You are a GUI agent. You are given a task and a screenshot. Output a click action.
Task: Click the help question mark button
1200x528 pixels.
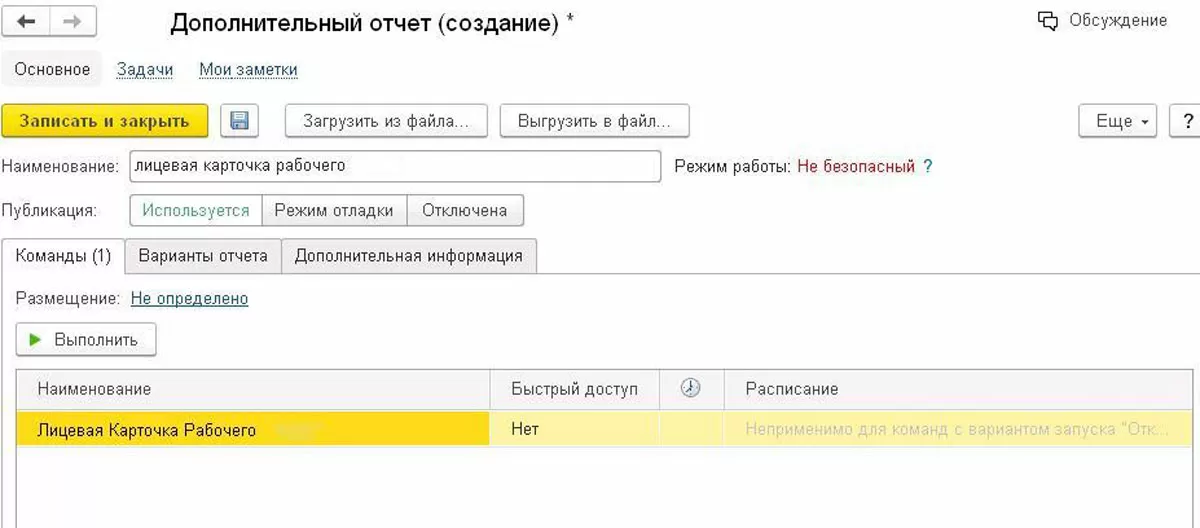tap(1189, 121)
